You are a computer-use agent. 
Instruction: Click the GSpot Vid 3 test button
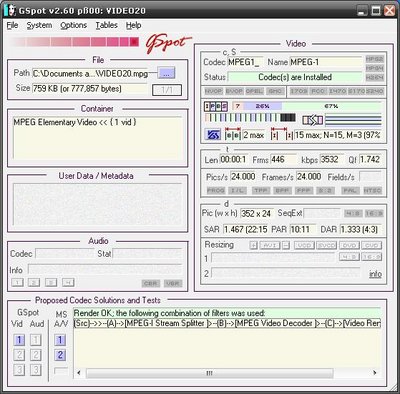coord(19,370)
